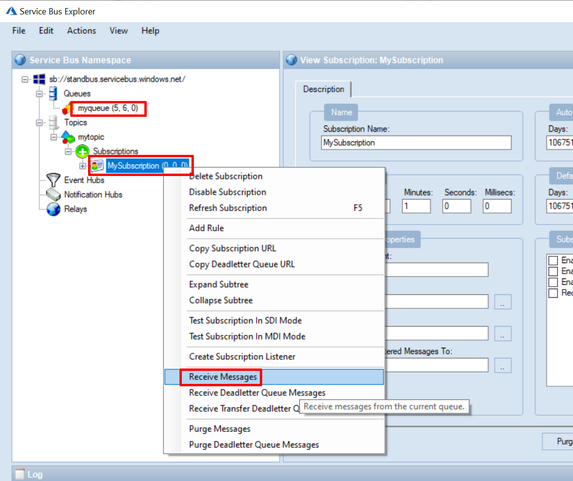
Task: Choose Delete Subscription from context menu
Action: click(x=274, y=176)
